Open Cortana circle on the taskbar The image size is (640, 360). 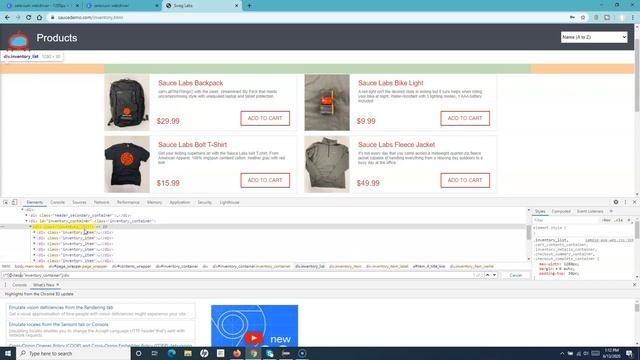138,353
